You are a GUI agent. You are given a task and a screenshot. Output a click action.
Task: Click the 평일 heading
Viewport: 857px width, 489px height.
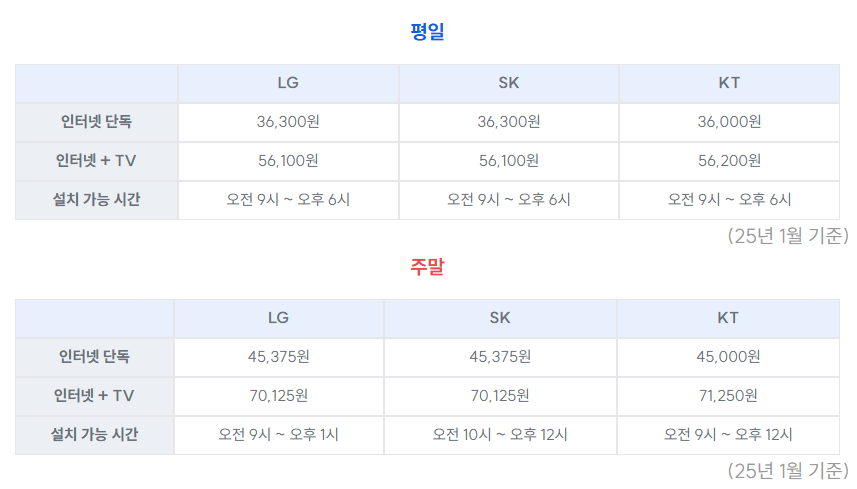[427, 31]
